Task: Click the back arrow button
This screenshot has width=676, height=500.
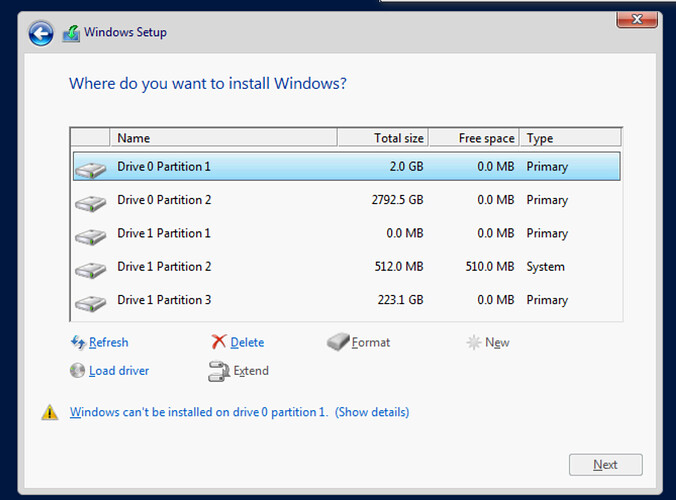Action: point(41,34)
